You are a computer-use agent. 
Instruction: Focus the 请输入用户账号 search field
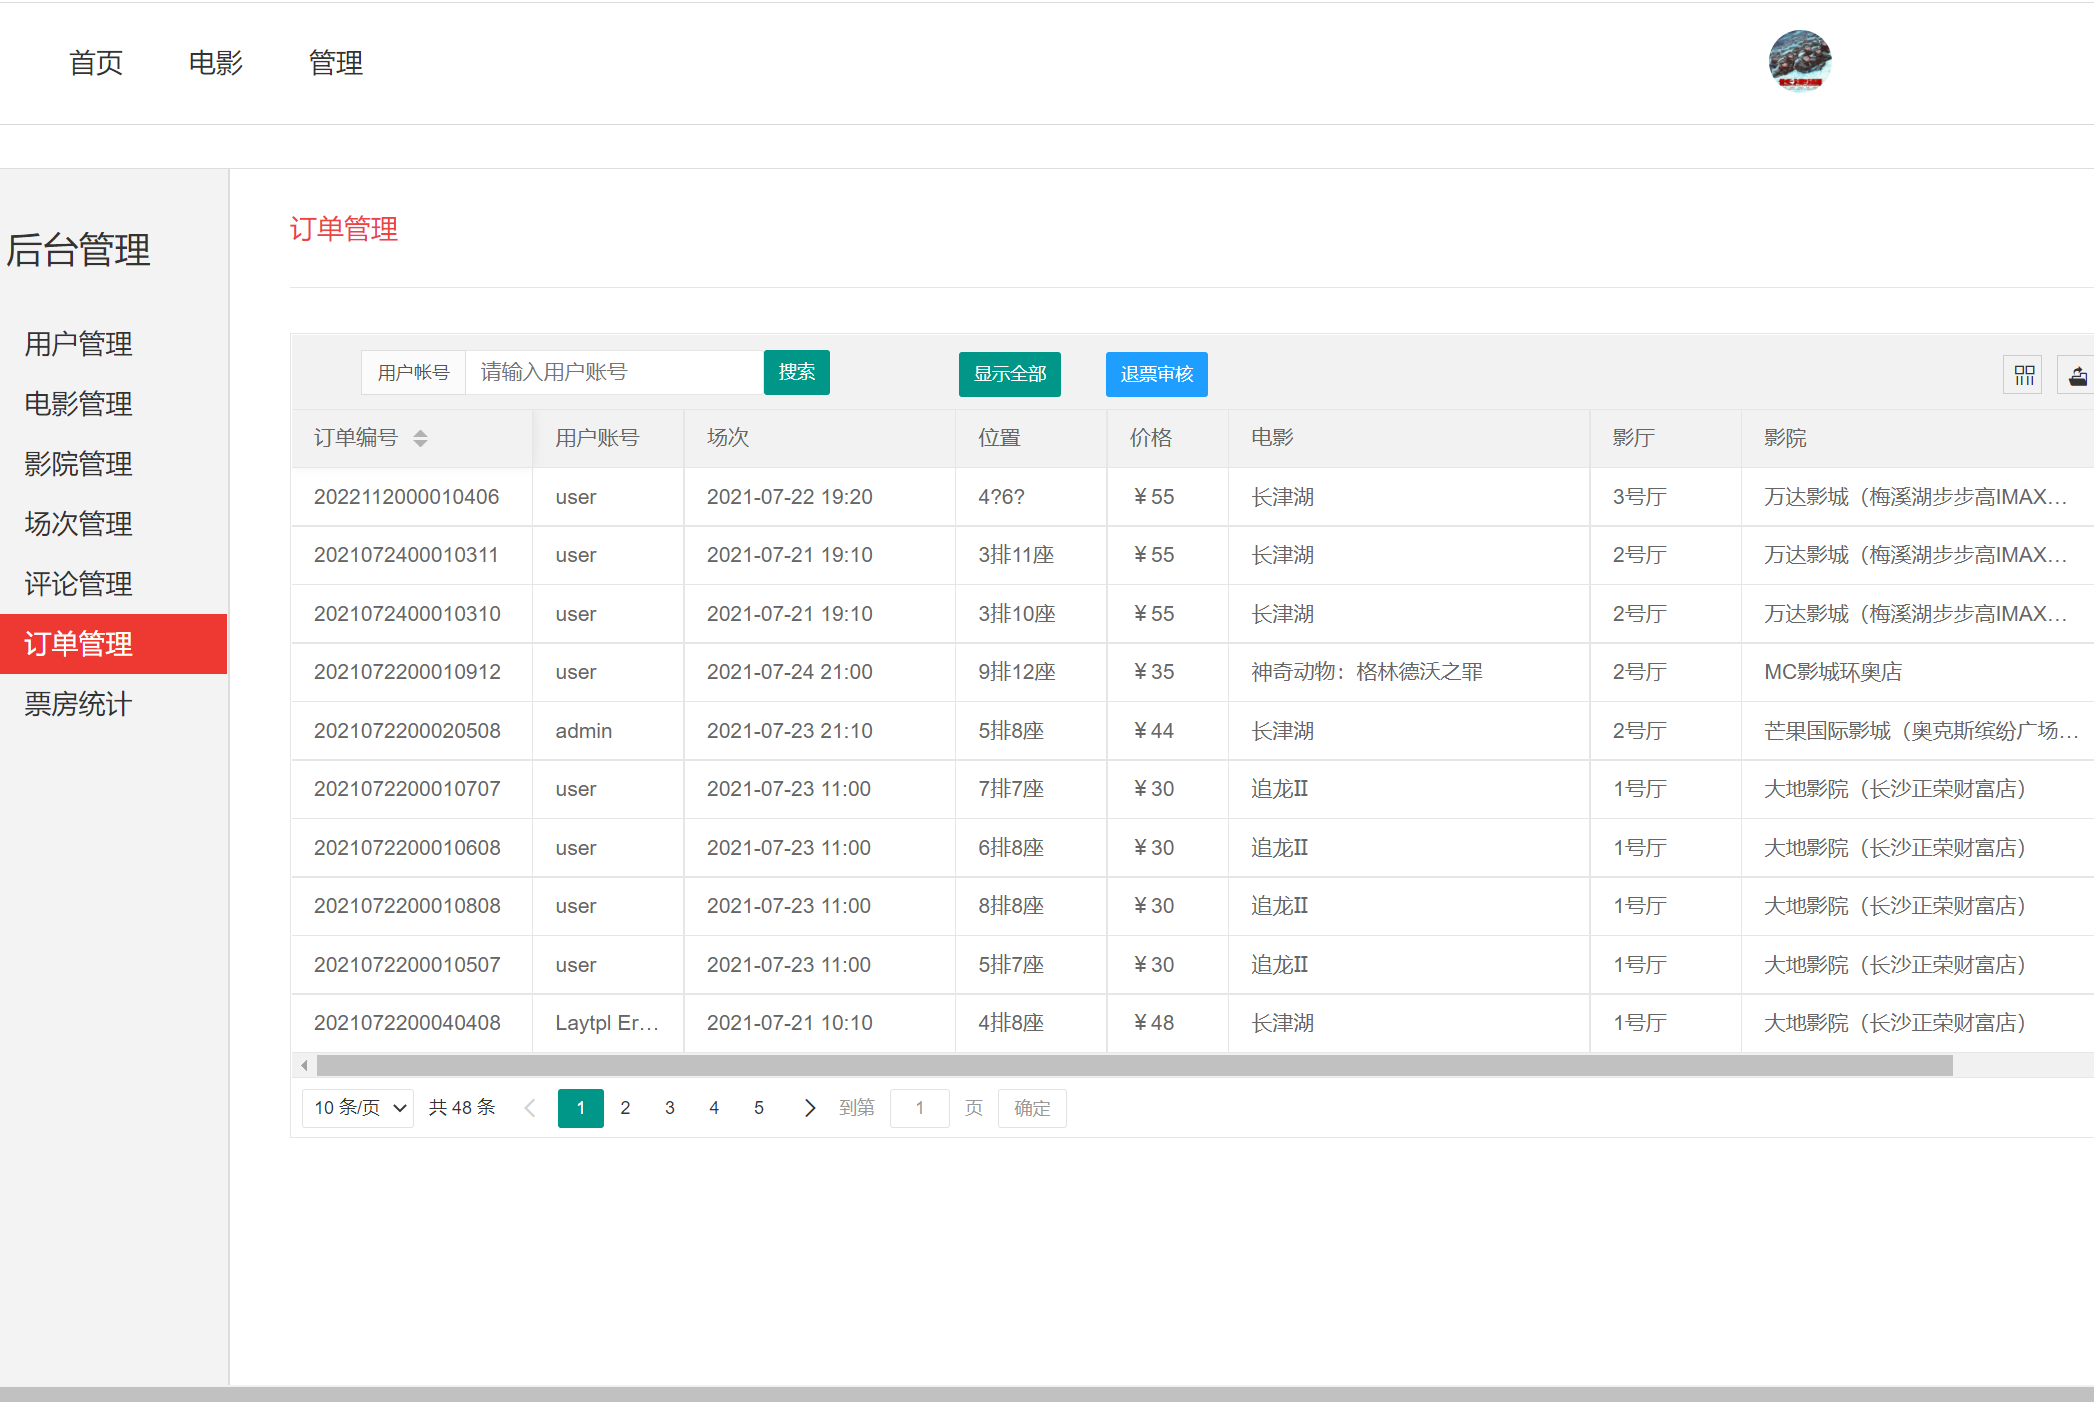(612, 372)
